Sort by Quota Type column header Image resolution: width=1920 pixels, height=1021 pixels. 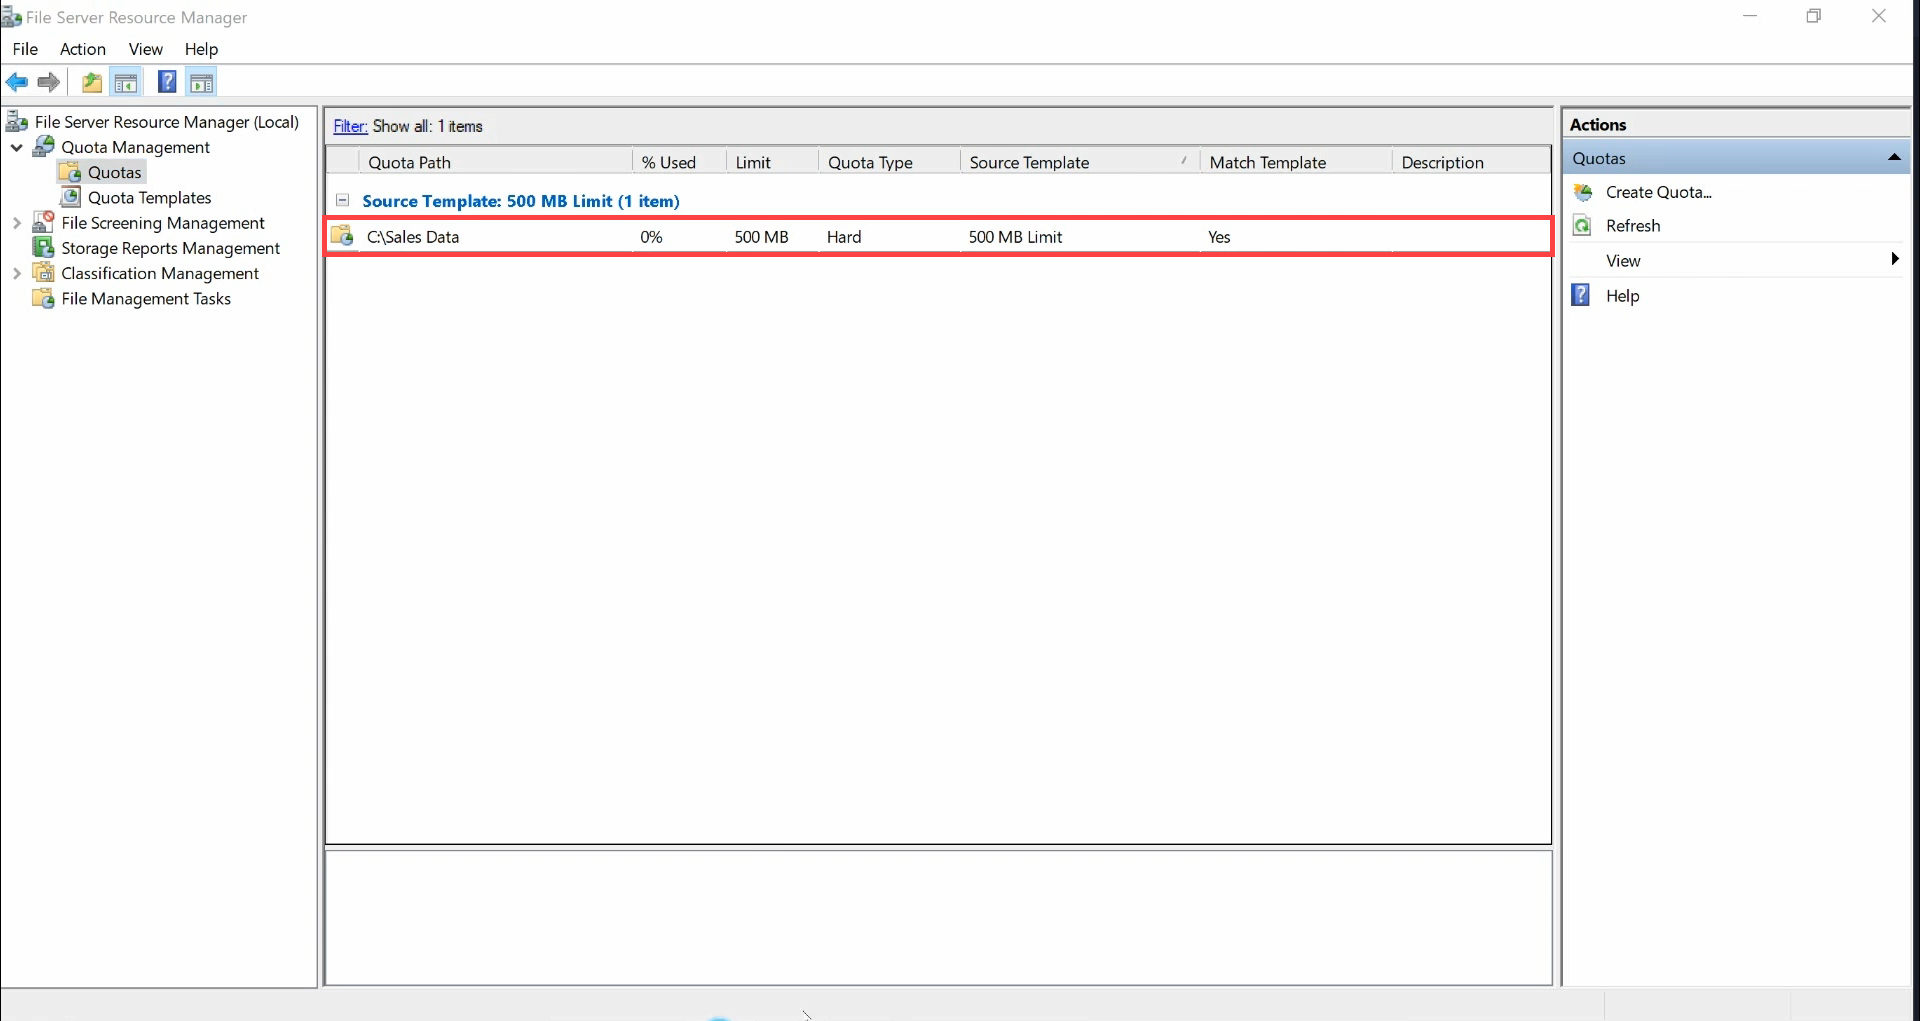pyautogui.click(x=889, y=162)
